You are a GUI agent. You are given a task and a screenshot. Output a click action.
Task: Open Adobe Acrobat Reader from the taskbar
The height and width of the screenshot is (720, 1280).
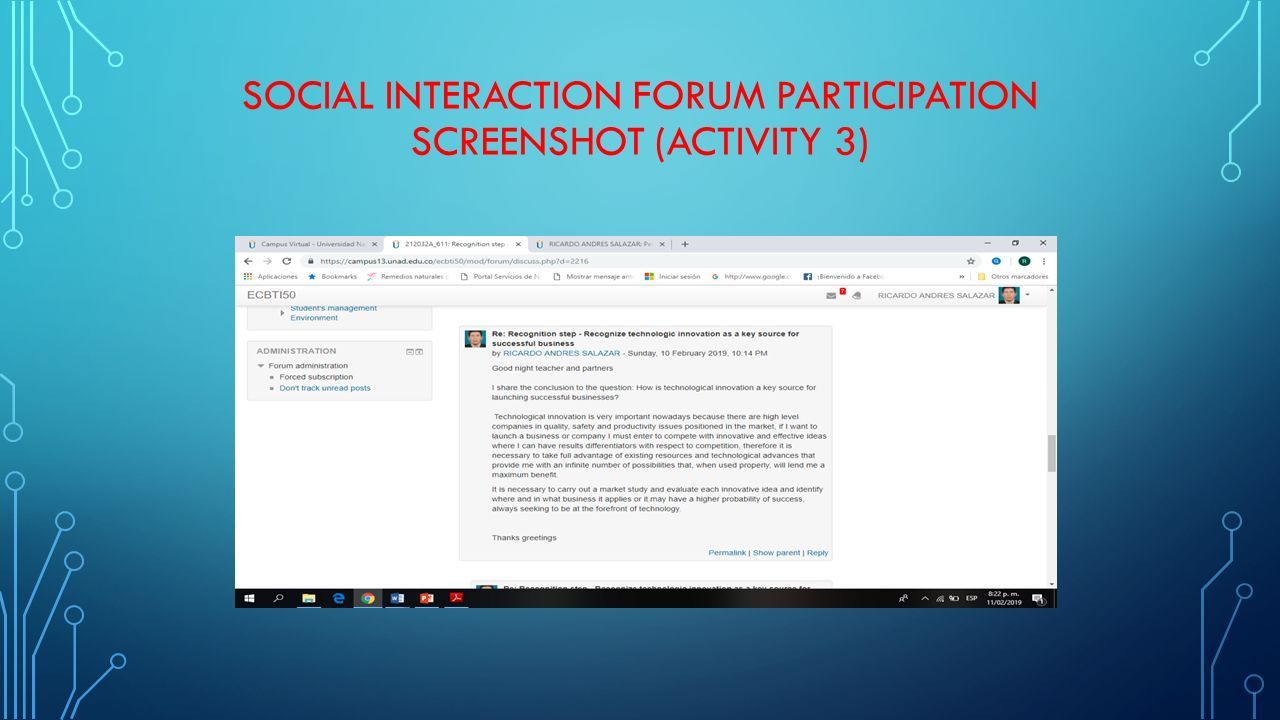455,599
